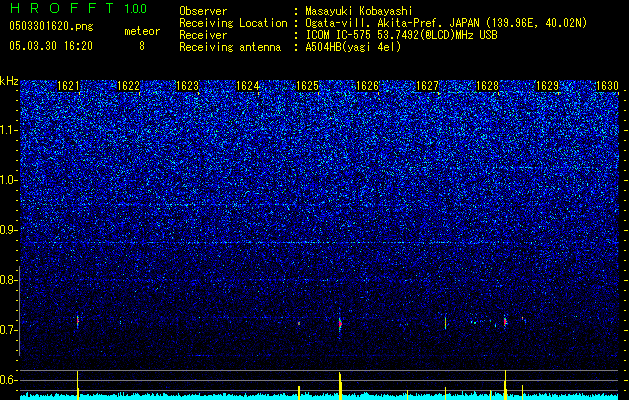Click the 1.0 kHz frequency label
Image resolution: width=629 pixels, height=400 pixels.
(8, 180)
